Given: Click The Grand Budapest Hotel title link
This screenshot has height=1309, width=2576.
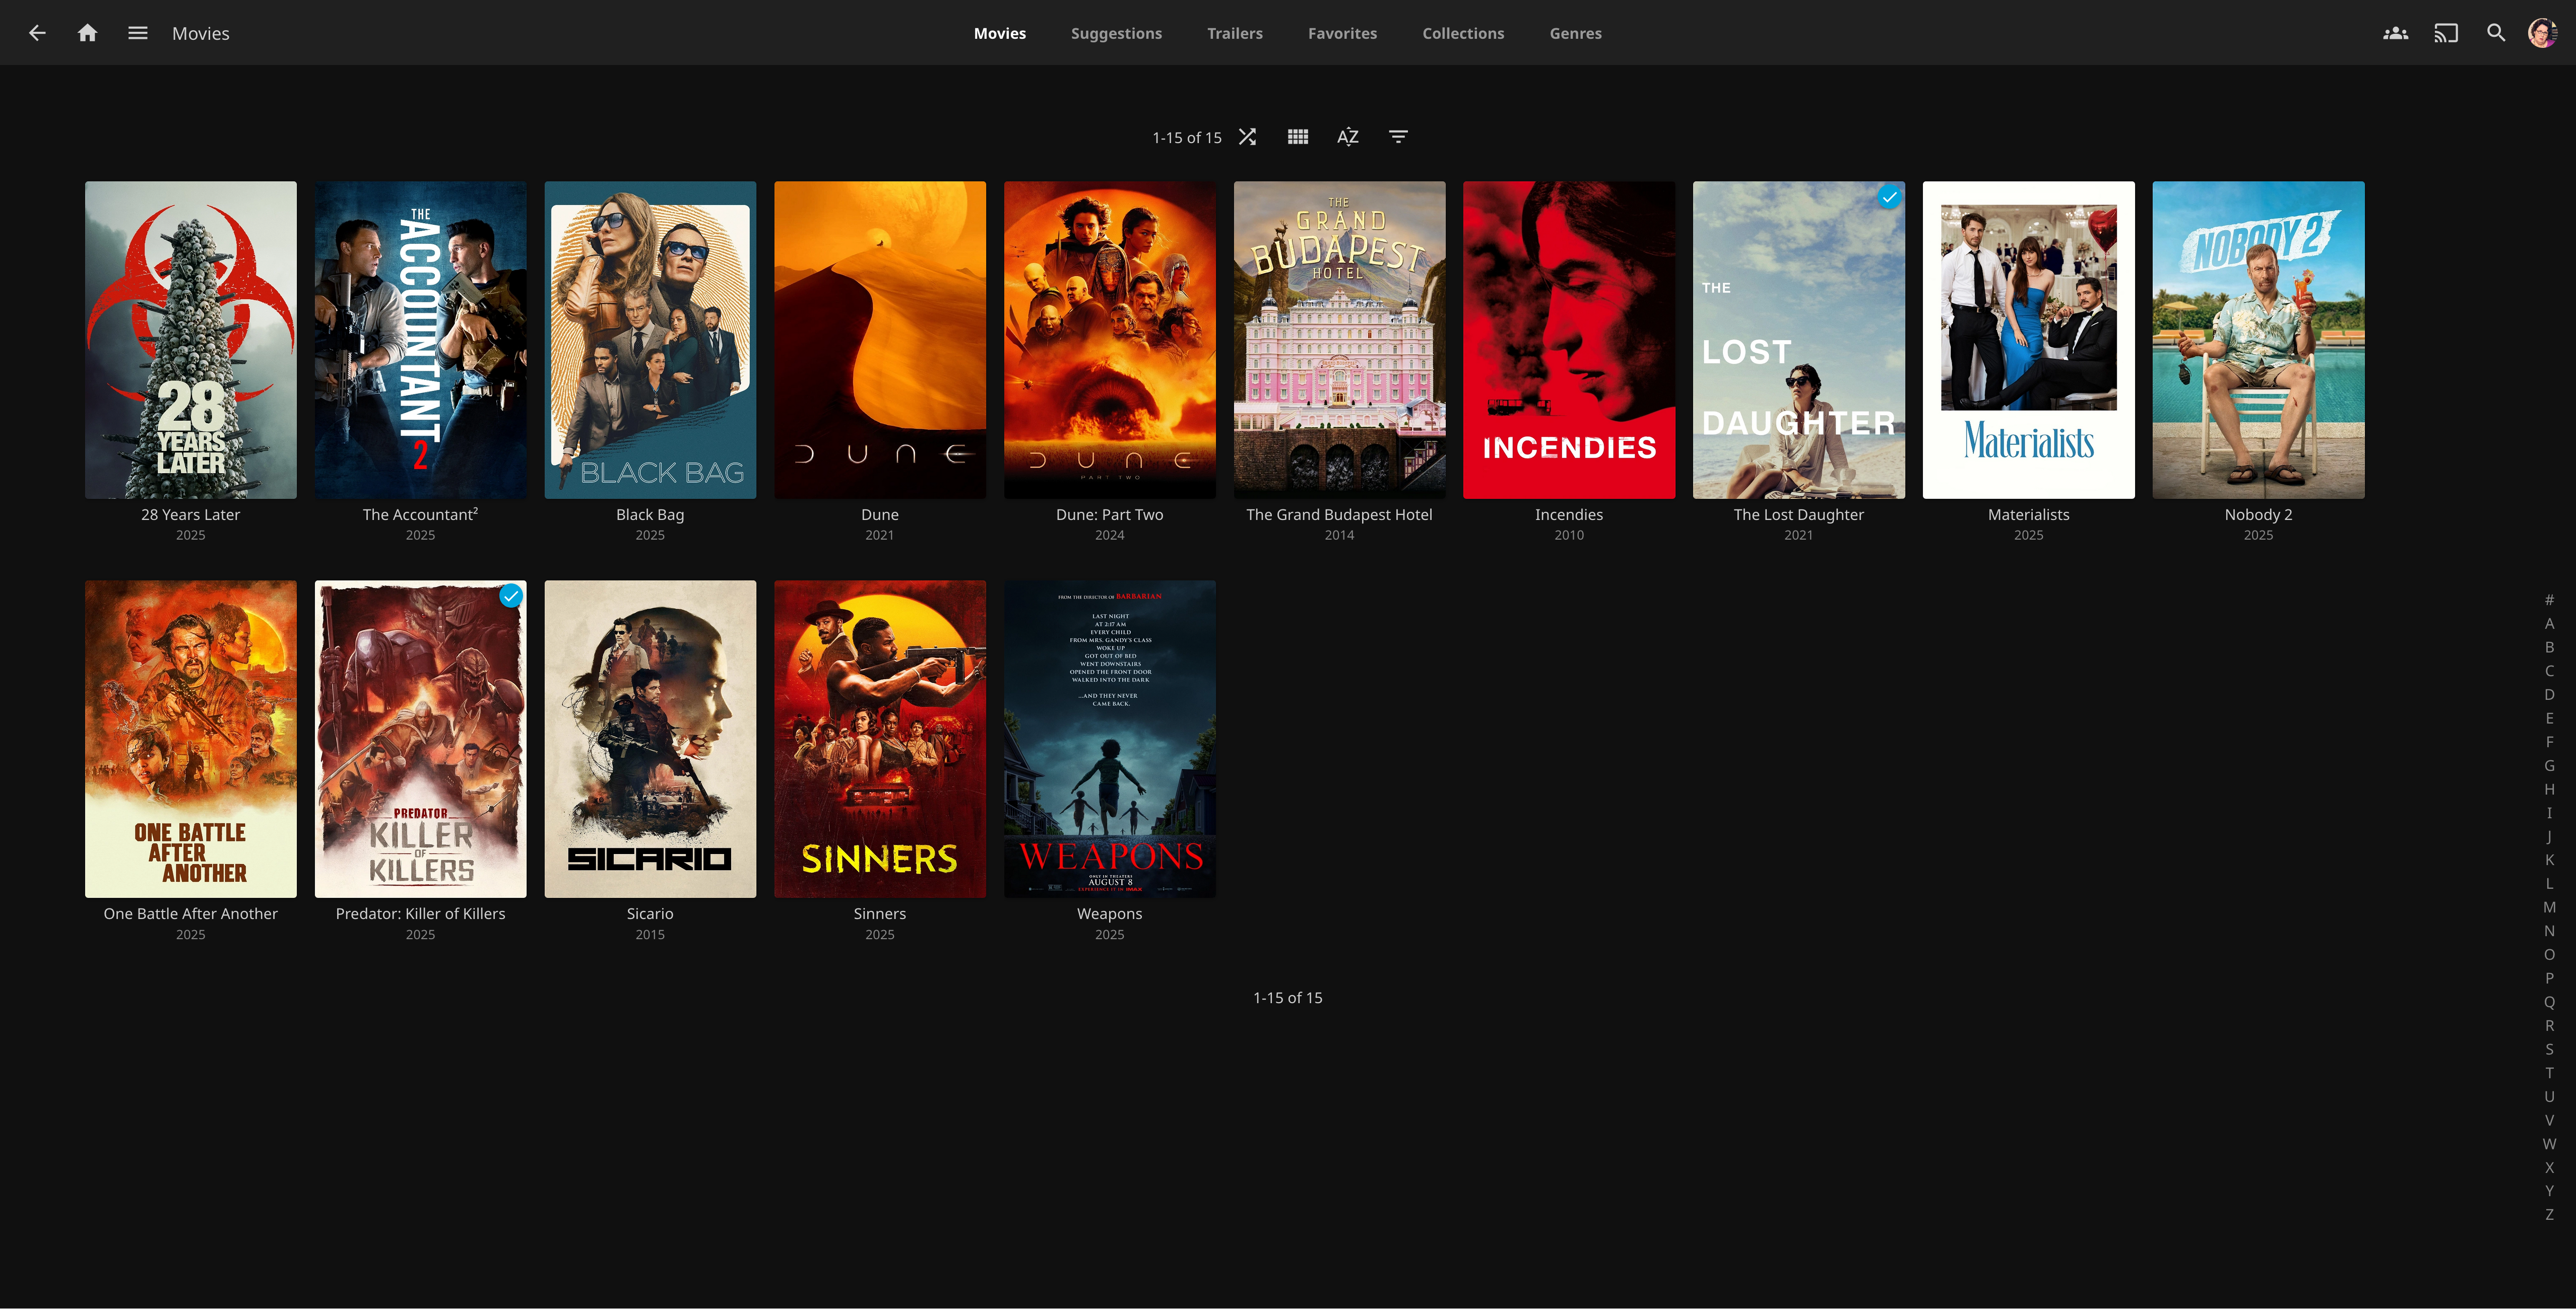Looking at the screenshot, I should (x=1339, y=514).
